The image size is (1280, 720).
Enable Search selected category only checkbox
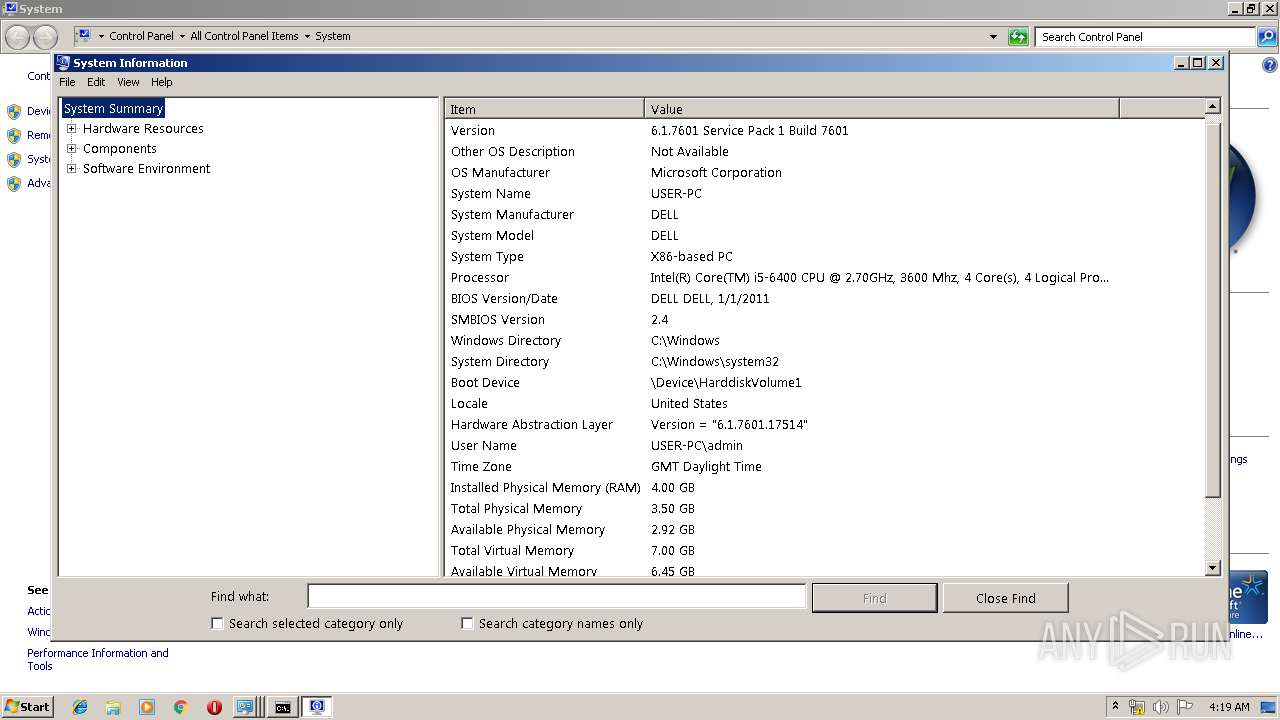click(x=217, y=623)
